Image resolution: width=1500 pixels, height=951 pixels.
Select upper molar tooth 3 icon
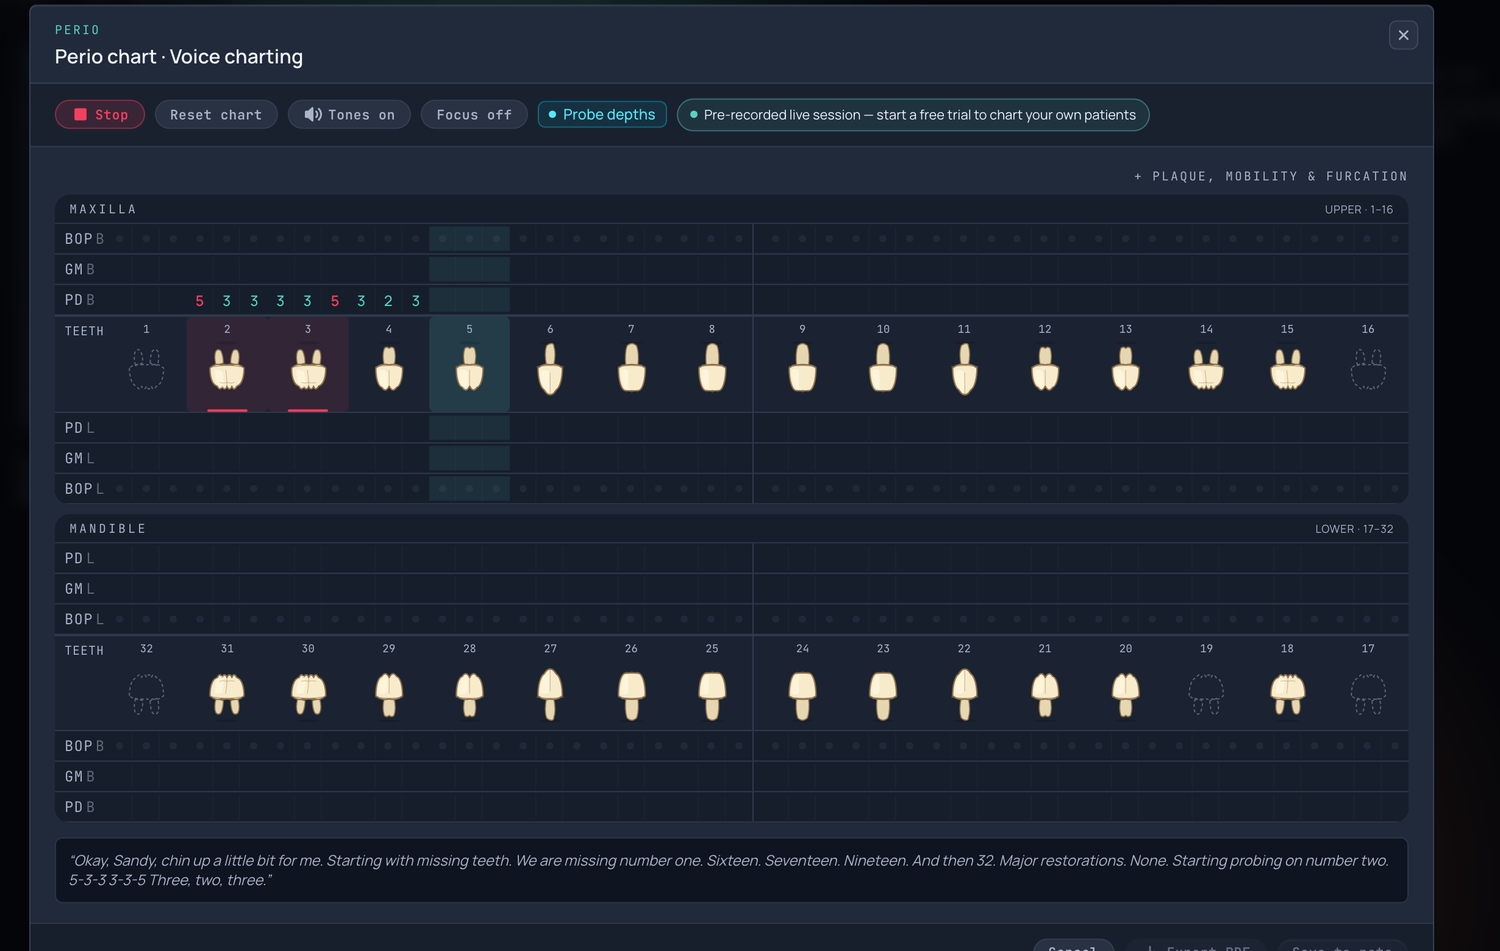[308, 369]
